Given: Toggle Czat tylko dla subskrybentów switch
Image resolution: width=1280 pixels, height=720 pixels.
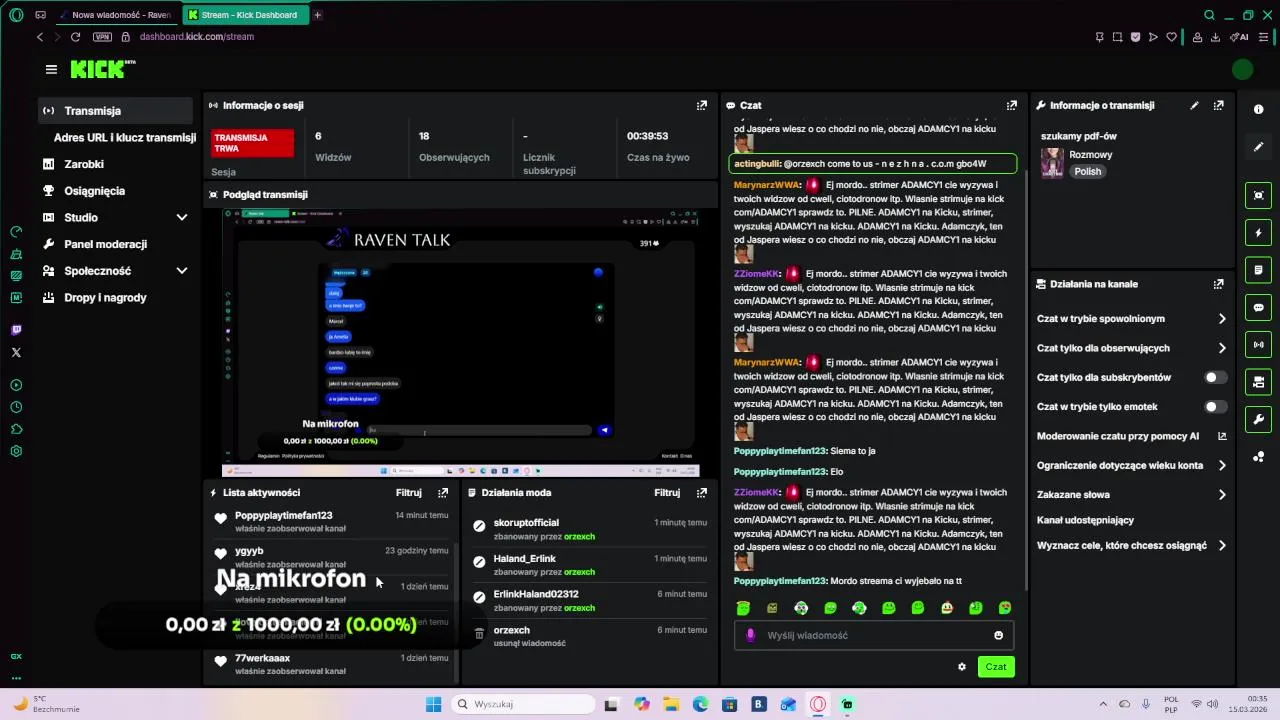Looking at the screenshot, I should pyautogui.click(x=1215, y=377).
